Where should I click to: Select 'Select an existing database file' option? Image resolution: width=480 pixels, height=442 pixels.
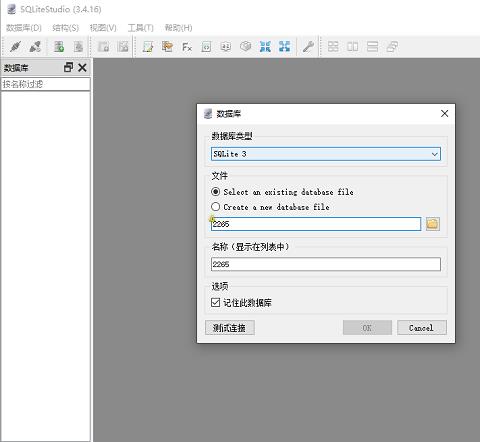click(x=282, y=192)
